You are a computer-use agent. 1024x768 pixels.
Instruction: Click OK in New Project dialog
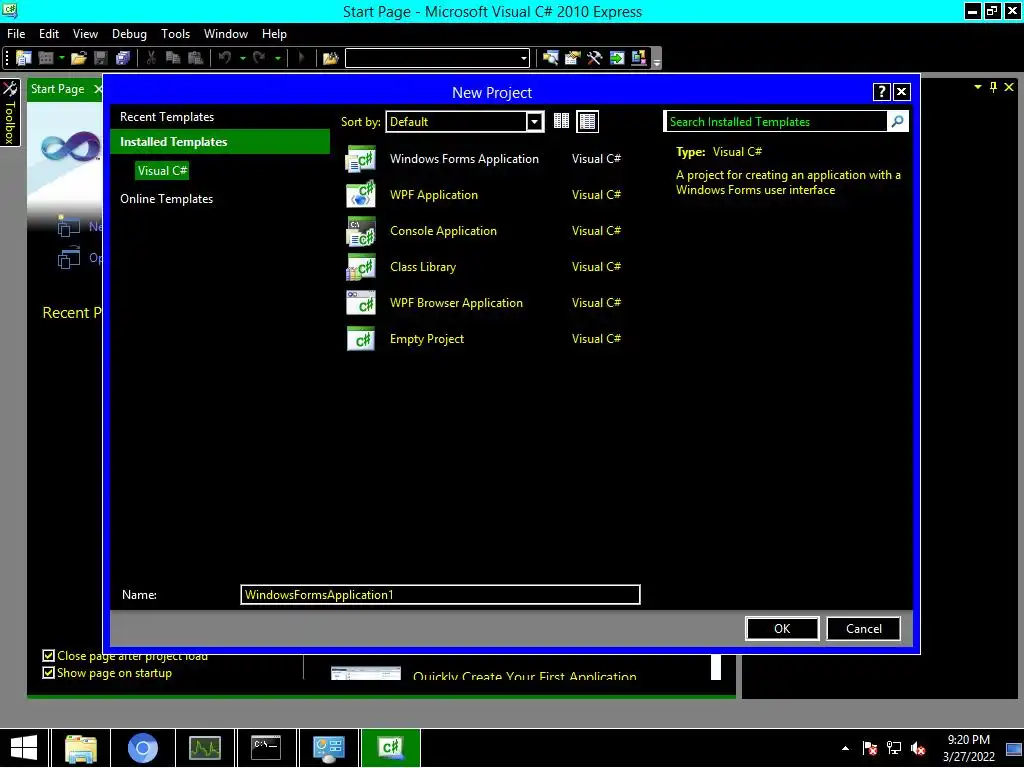pos(782,628)
